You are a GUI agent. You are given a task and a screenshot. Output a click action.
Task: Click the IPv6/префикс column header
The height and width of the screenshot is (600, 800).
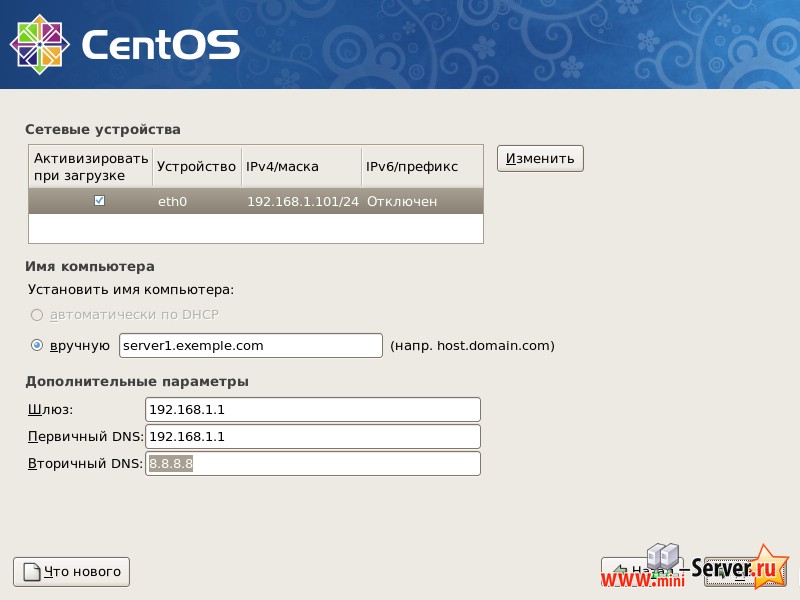tap(422, 167)
